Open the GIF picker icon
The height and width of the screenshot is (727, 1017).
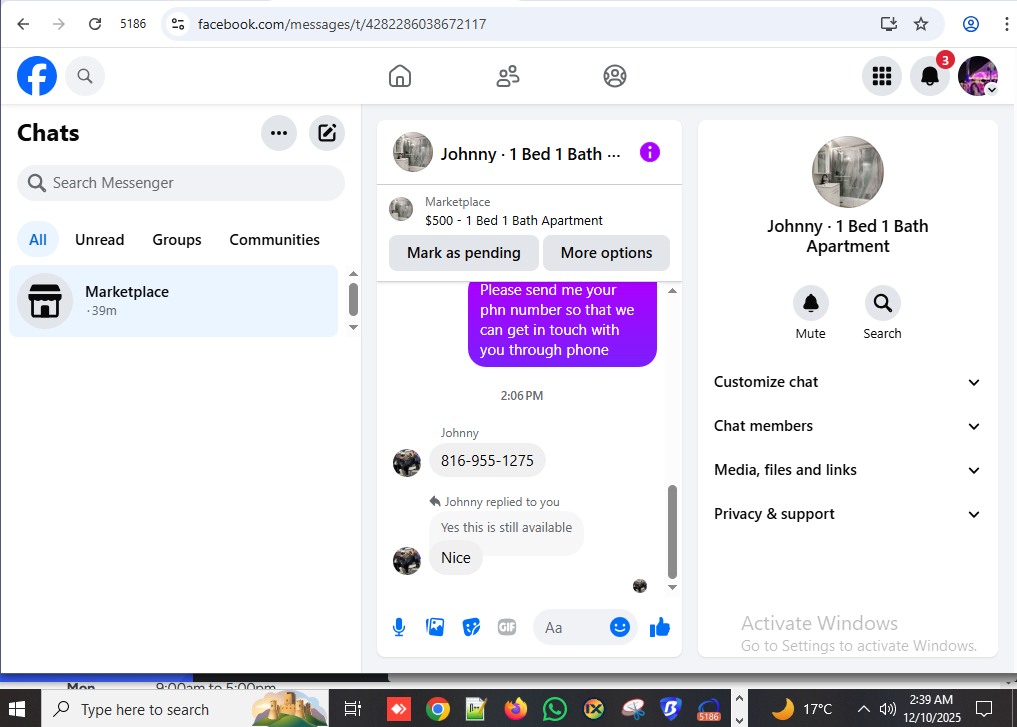507,627
